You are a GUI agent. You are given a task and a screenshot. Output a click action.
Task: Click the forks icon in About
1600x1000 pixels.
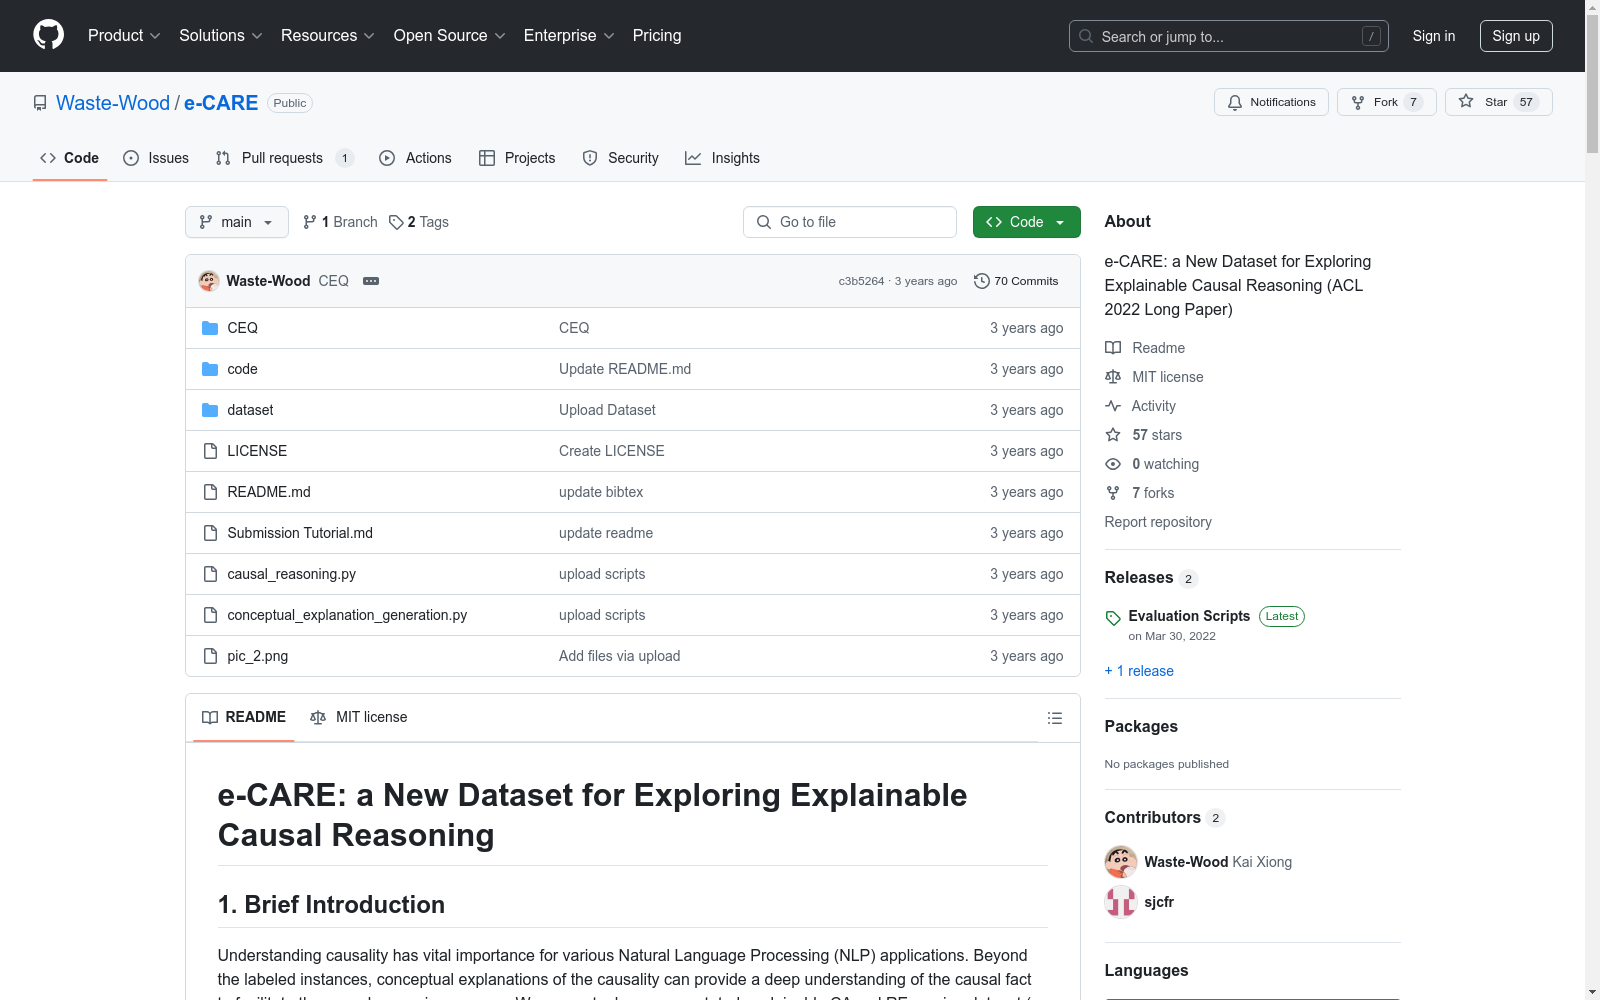1113,493
